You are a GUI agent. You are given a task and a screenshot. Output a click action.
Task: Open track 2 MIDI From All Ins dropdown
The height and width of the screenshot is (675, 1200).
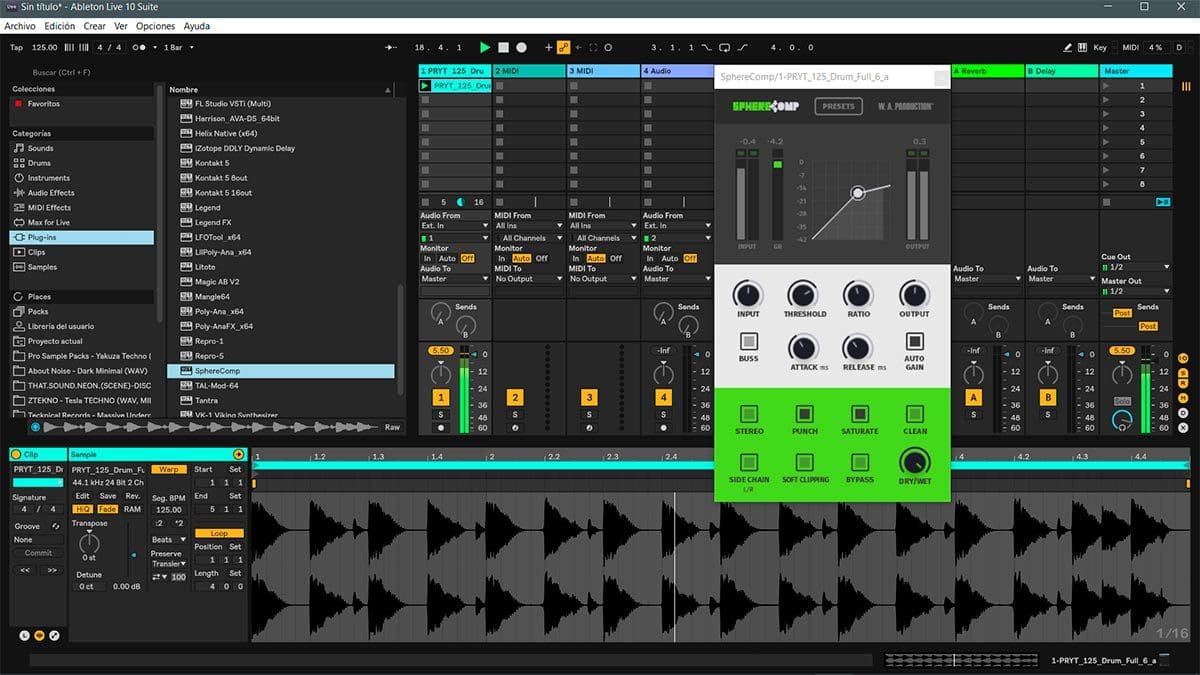click(529, 226)
